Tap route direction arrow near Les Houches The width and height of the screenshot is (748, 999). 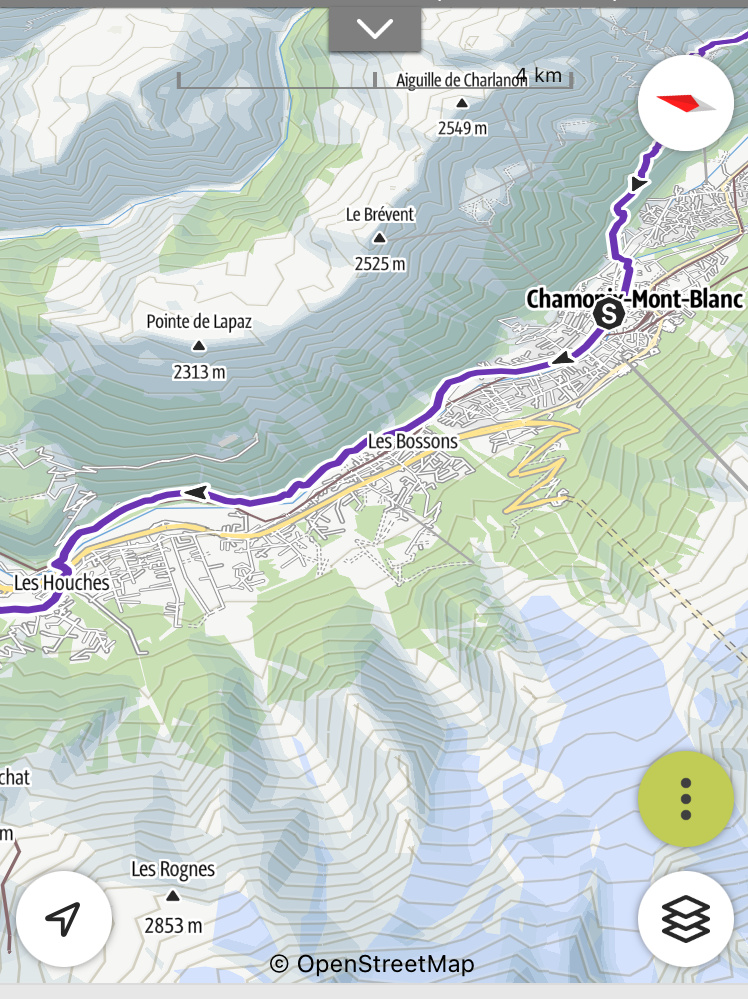coord(196,492)
